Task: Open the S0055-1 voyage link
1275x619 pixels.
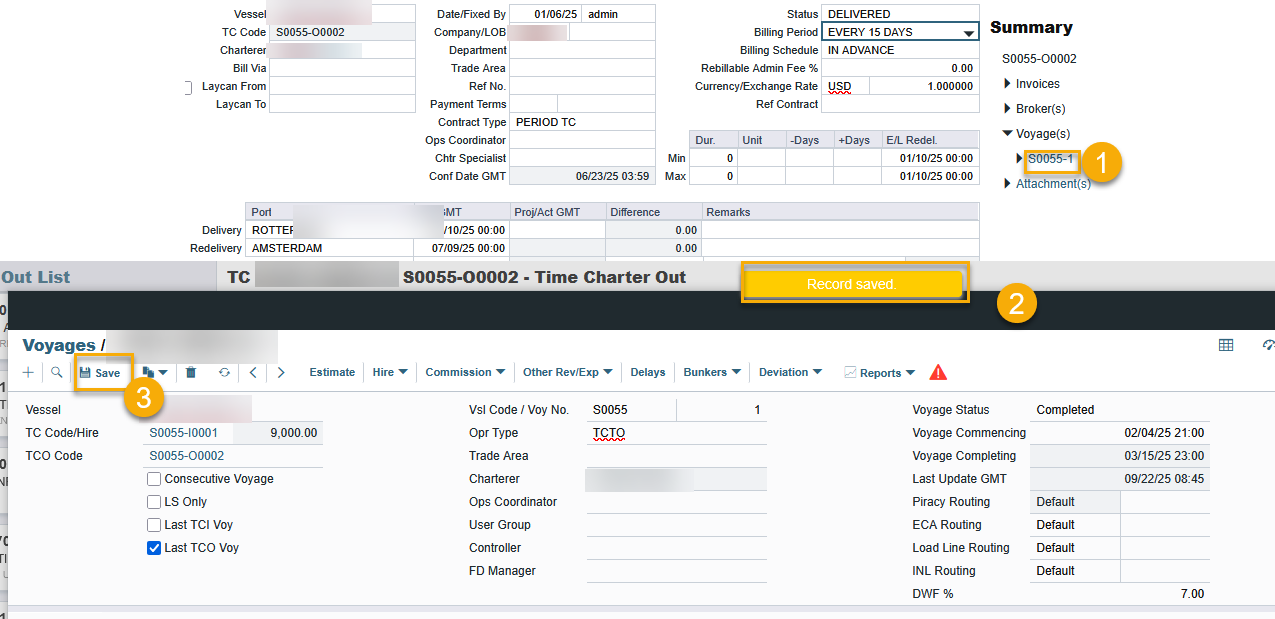Action: (x=1050, y=159)
